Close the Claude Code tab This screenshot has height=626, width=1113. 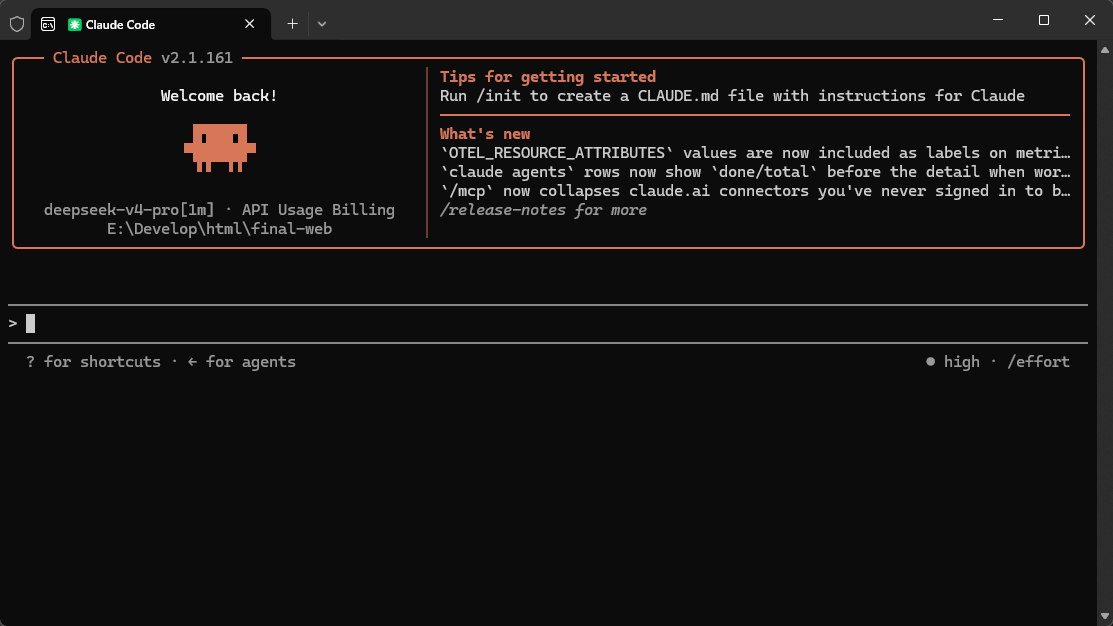pos(249,24)
